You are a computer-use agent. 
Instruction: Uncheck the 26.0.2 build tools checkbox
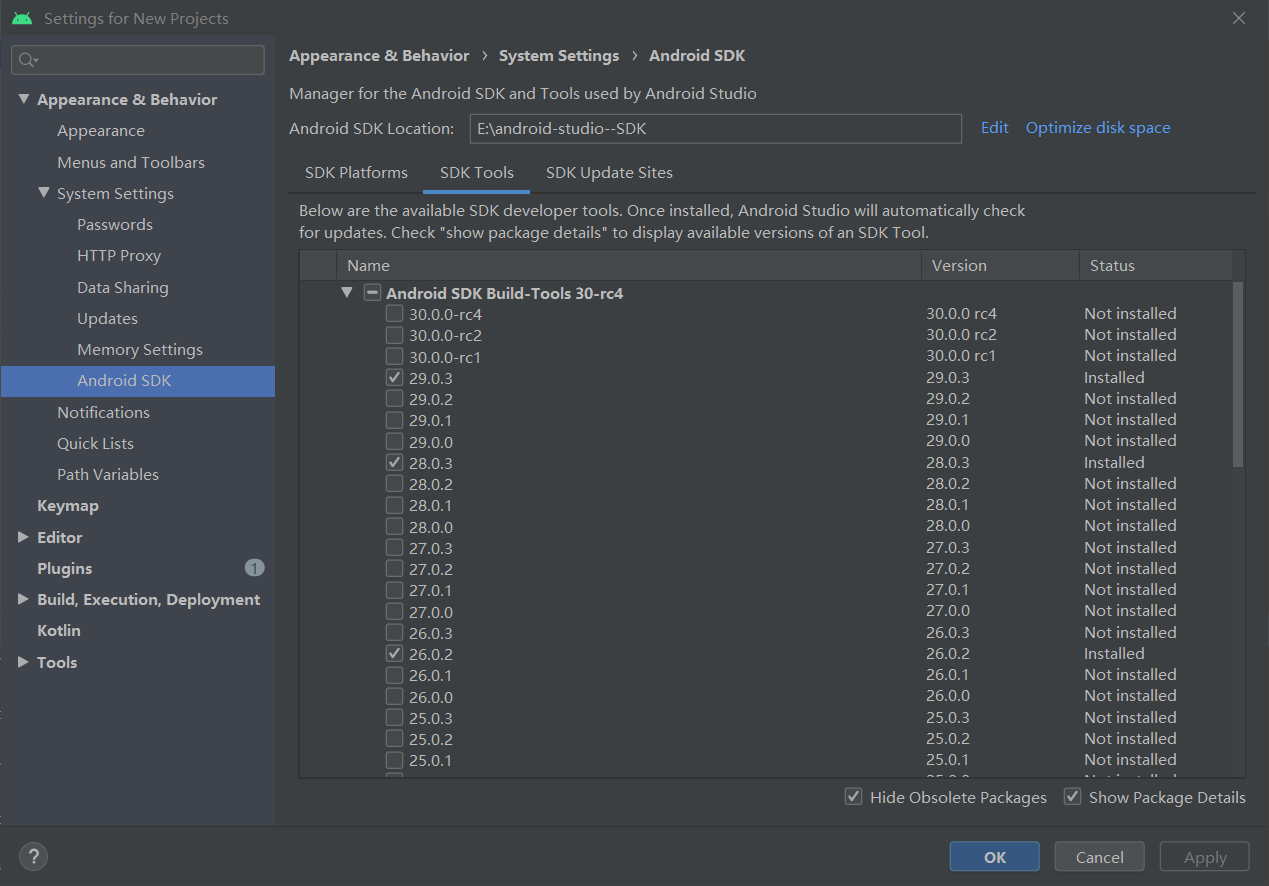coord(394,654)
